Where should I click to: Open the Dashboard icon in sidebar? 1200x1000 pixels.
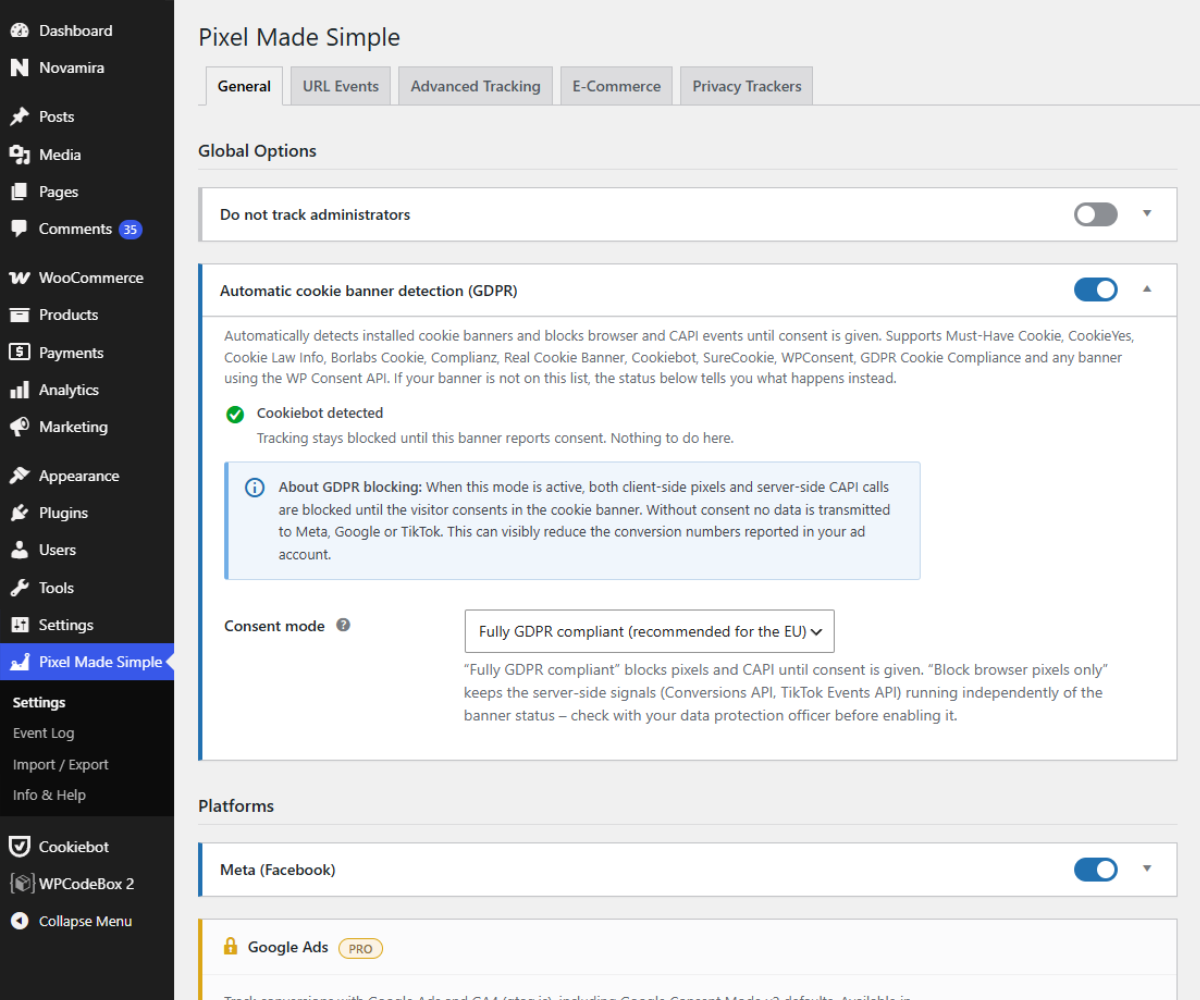[19, 31]
